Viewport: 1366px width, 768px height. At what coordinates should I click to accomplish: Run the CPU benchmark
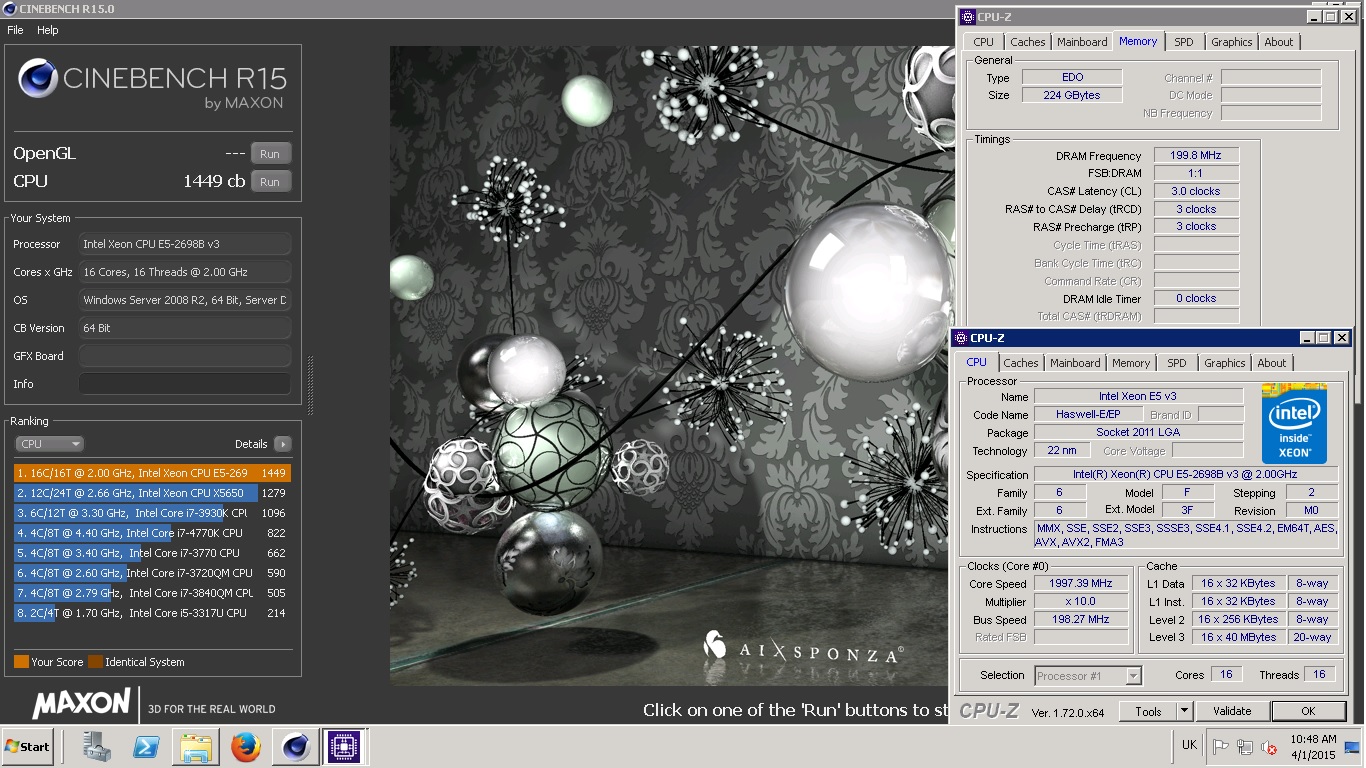270,182
